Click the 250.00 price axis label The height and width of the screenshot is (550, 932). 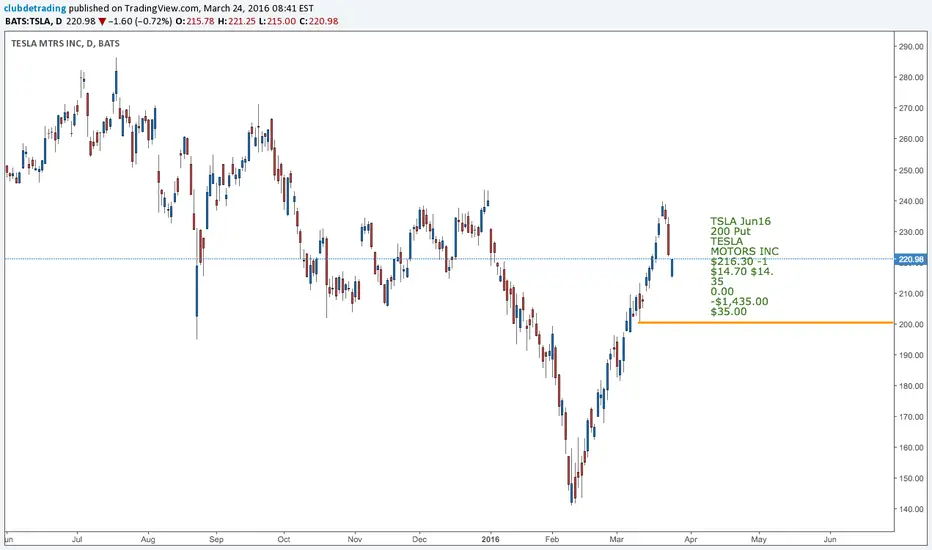point(911,170)
